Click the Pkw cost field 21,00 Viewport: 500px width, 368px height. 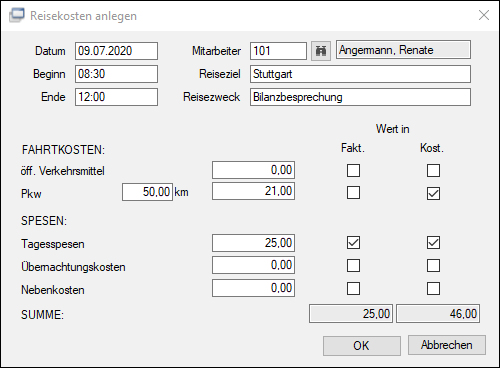[x=253, y=191]
